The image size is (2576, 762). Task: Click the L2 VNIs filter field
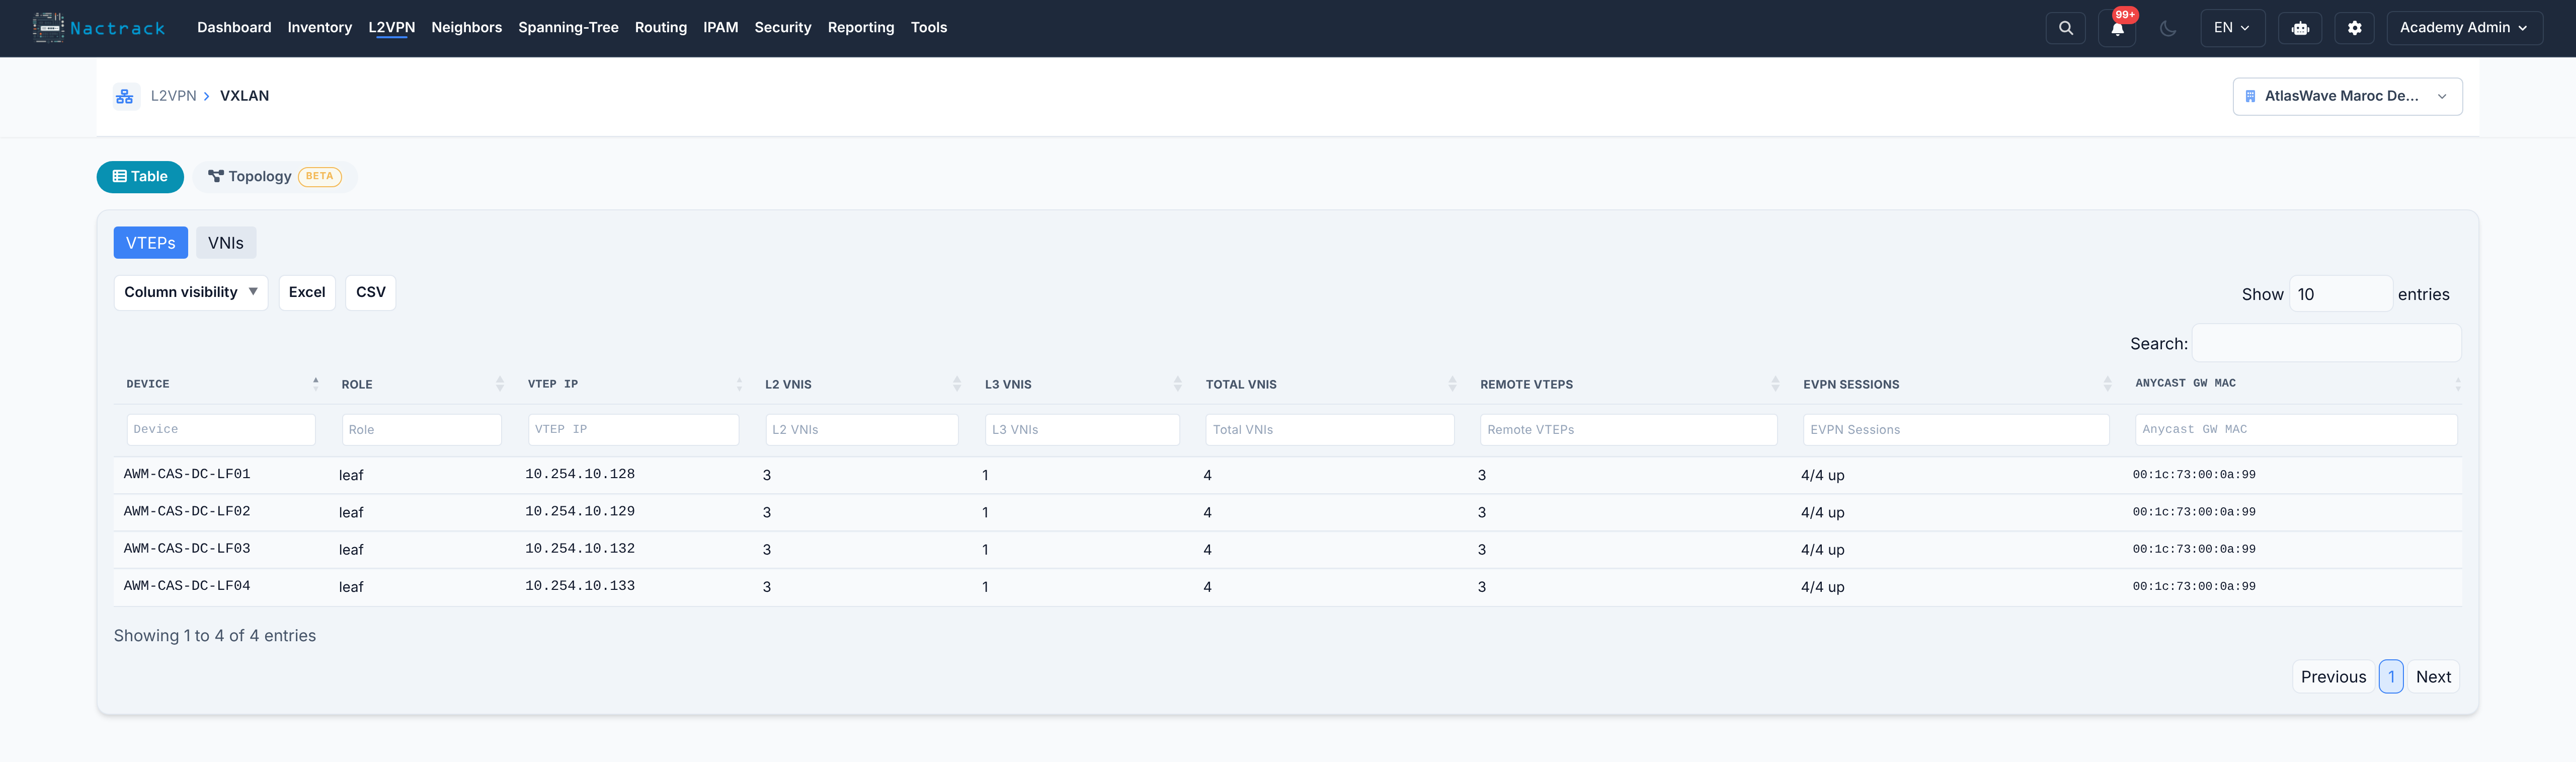click(x=861, y=429)
